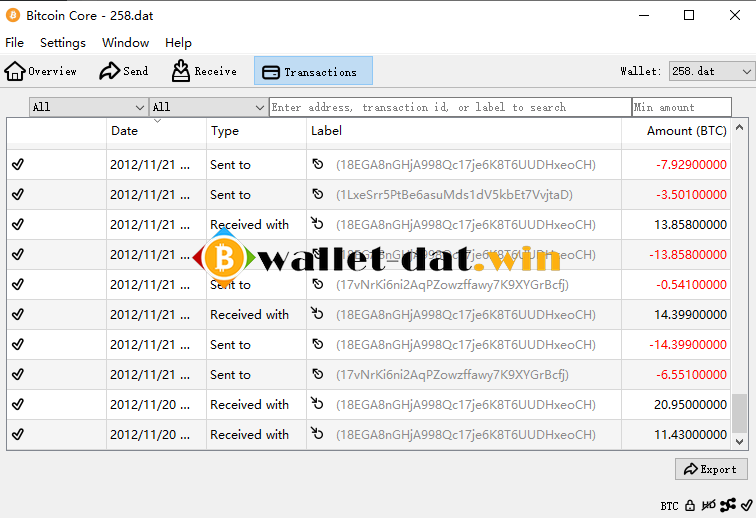756x518 pixels.
Task: Expand the date range All dropdown
Action: (x=88, y=107)
